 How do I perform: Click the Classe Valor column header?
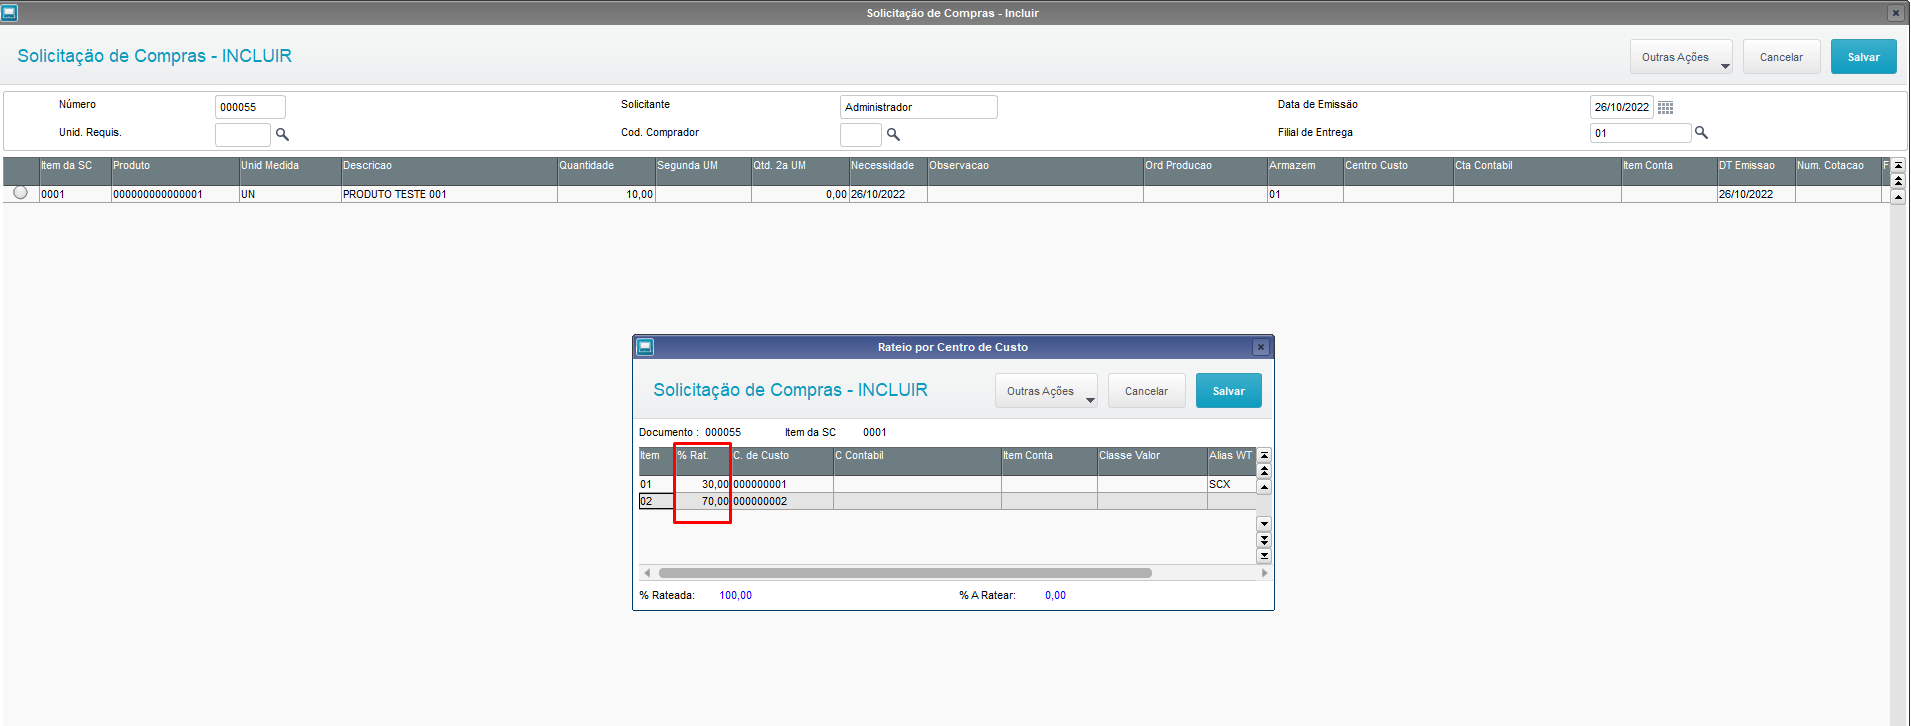(1152, 461)
